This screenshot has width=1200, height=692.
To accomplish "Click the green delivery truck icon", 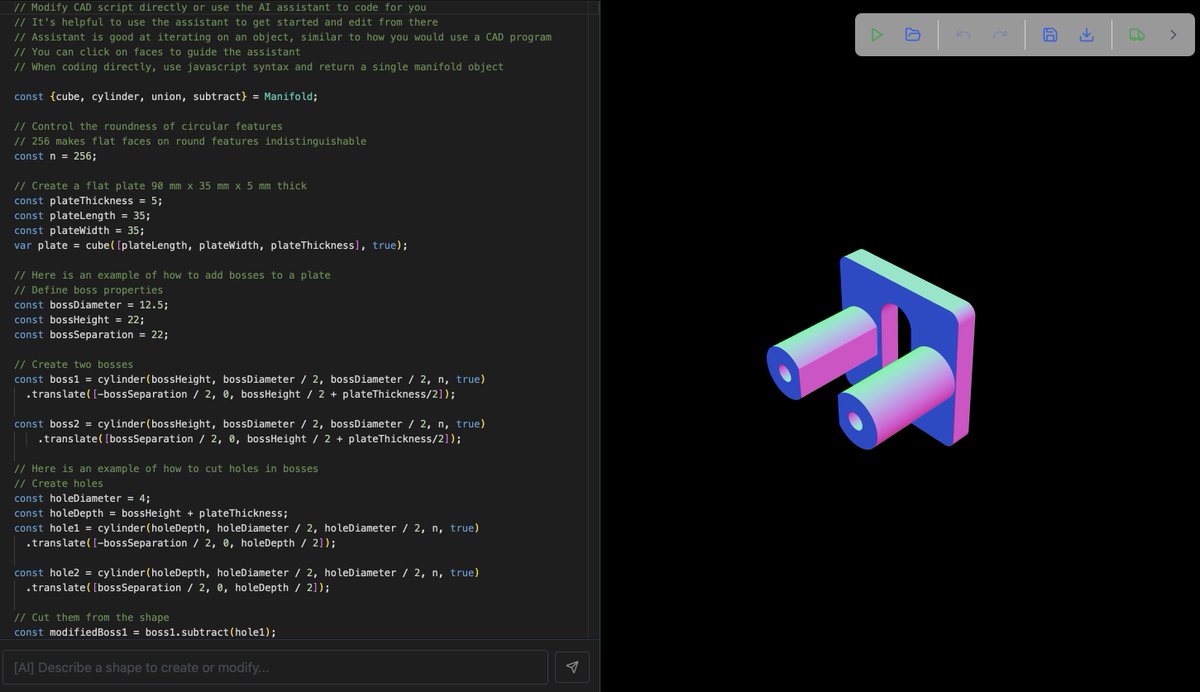I will (1137, 35).
